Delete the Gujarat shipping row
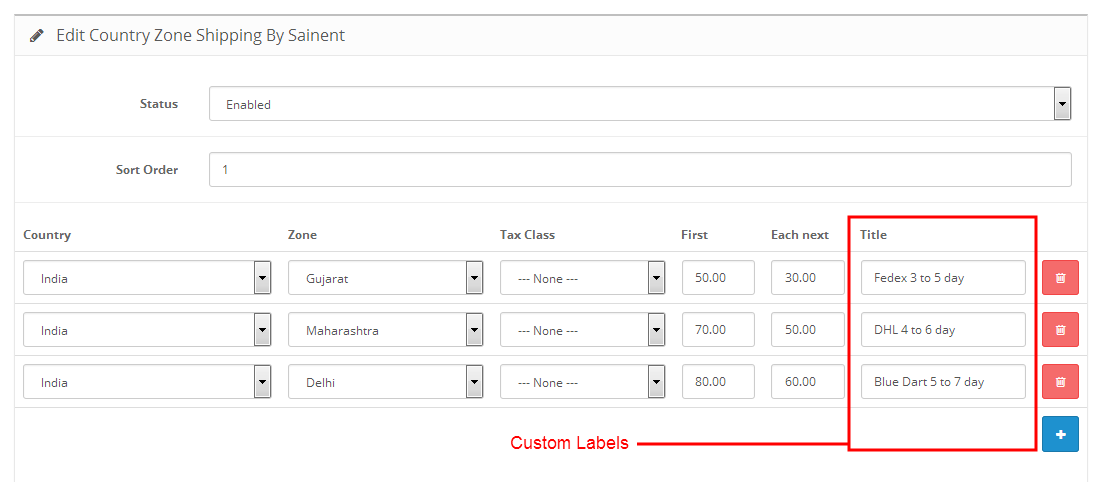1093x482 pixels. pos(1060,278)
